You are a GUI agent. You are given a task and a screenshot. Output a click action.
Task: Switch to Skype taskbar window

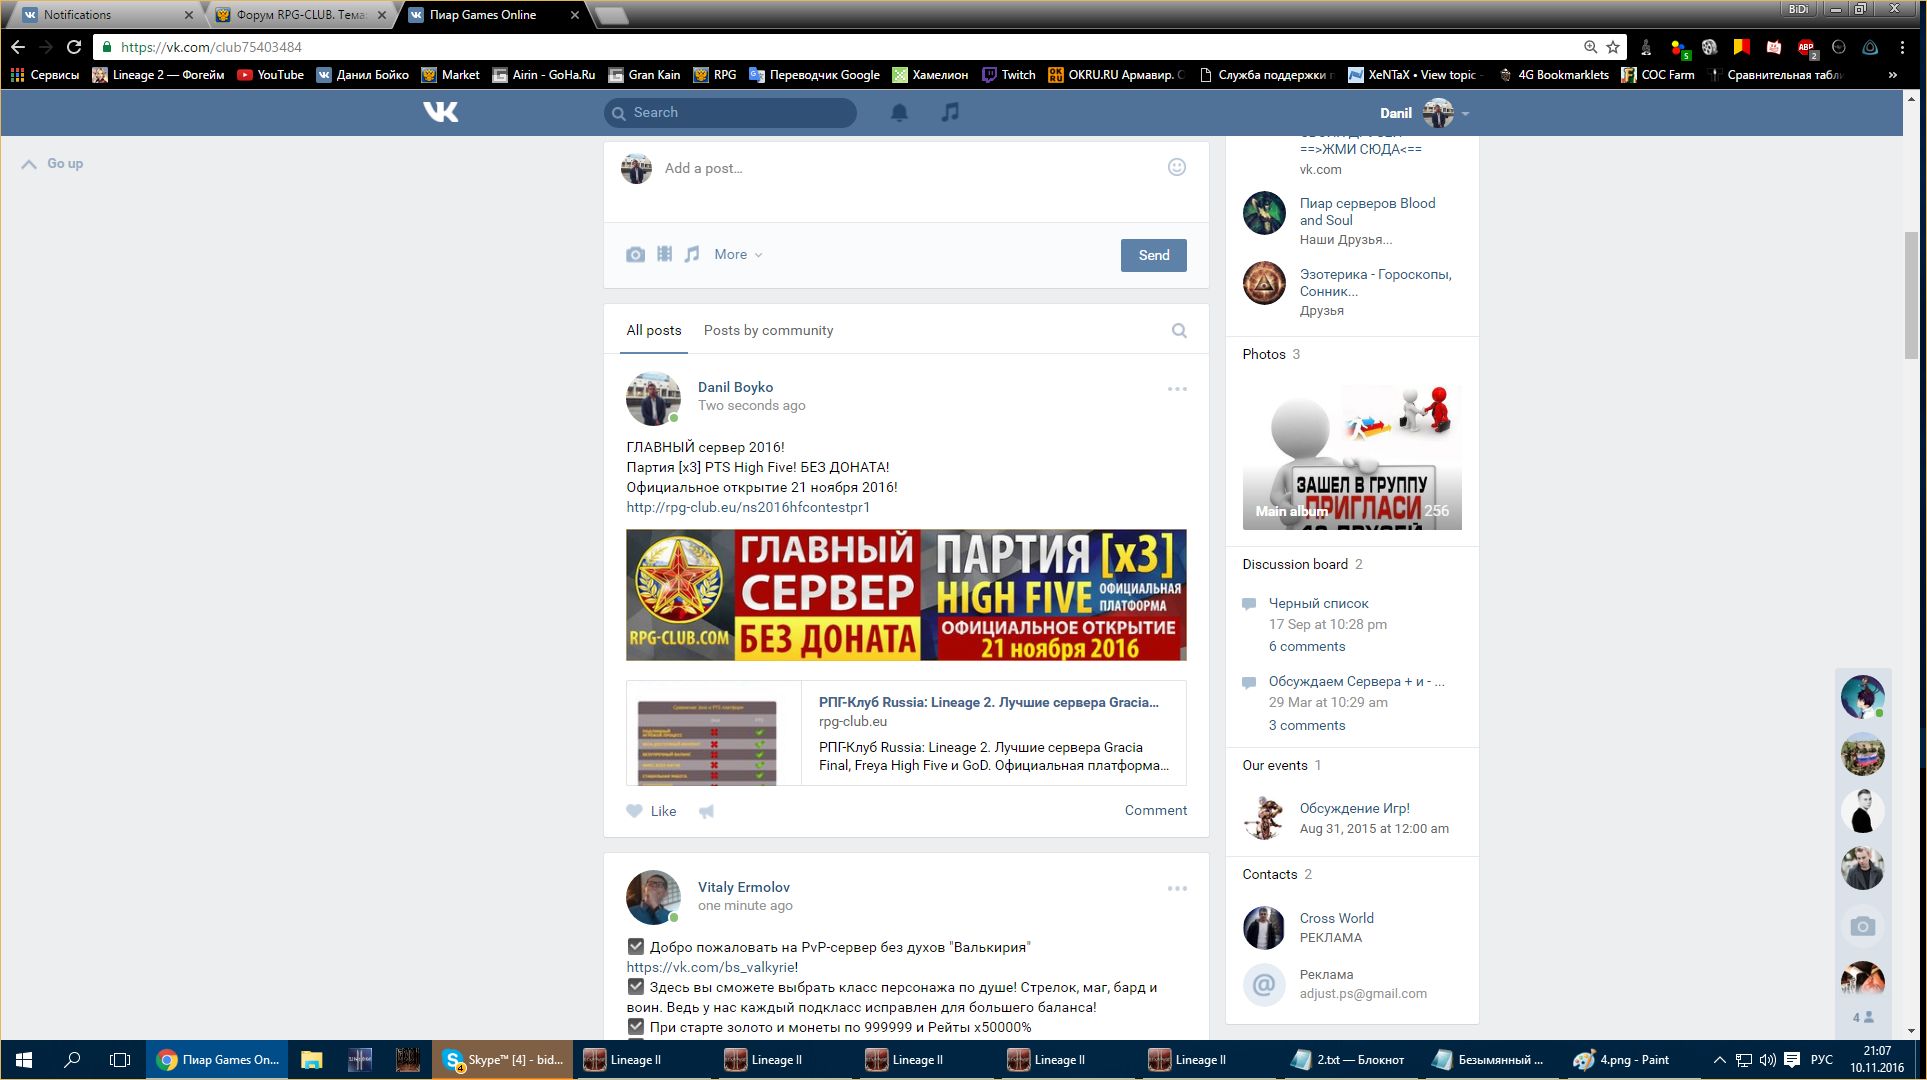coord(503,1060)
